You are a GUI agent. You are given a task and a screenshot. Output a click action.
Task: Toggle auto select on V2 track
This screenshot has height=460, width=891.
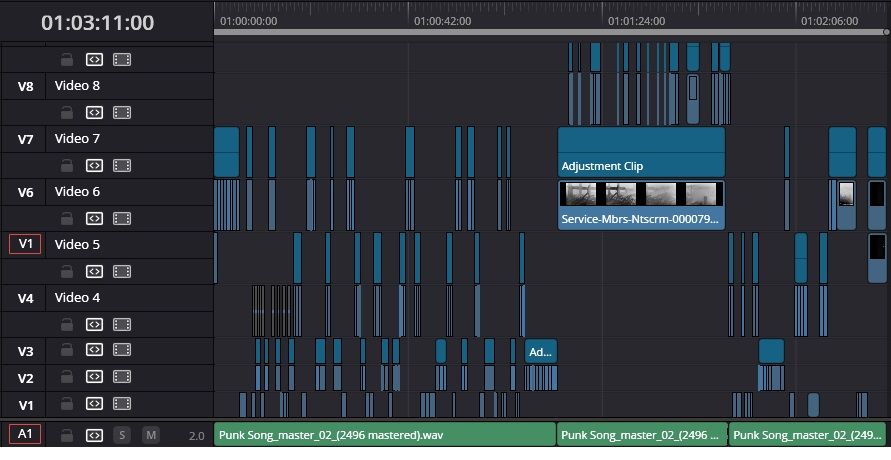[94, 377]
